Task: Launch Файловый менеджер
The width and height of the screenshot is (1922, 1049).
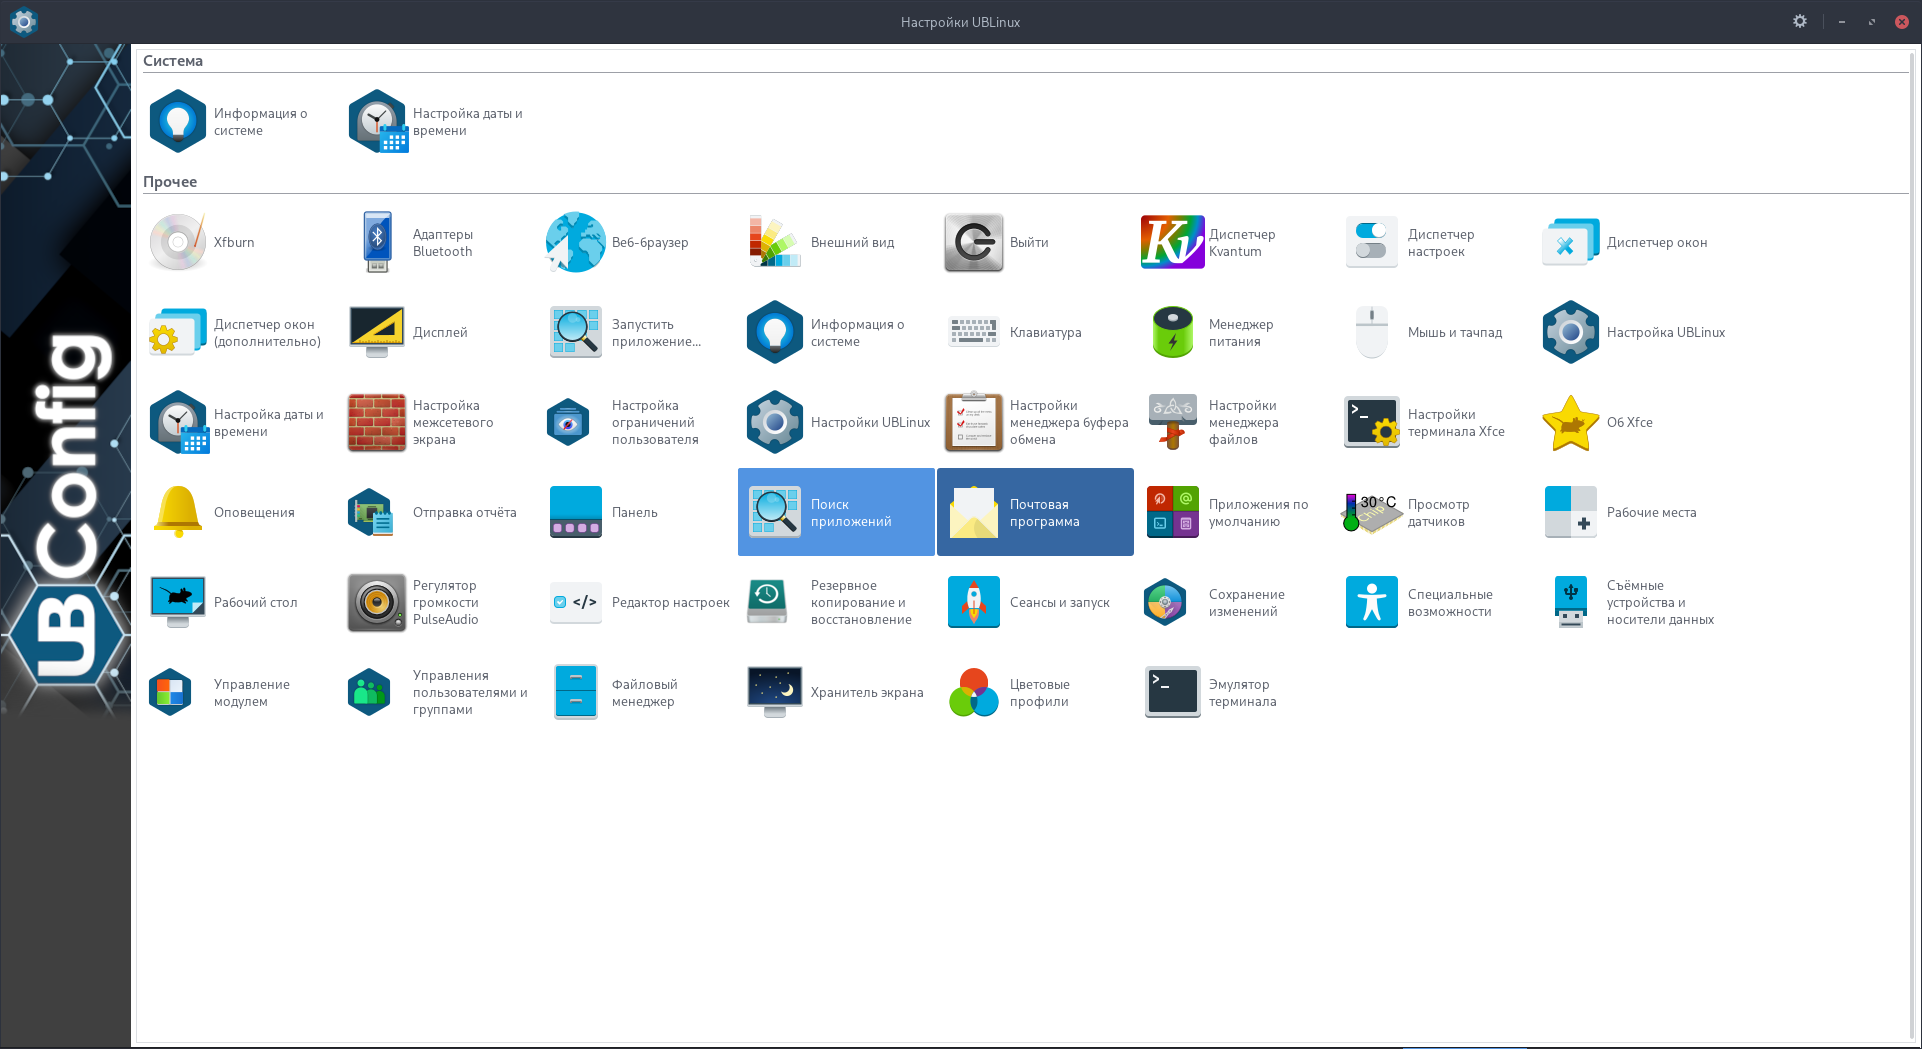Action: (636, 692)
